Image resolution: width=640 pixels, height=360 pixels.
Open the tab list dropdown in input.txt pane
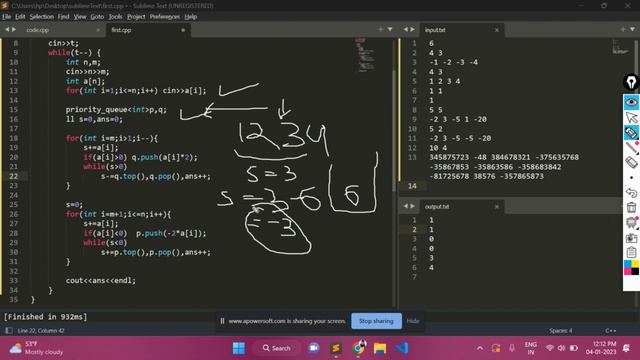pos(632,29)
